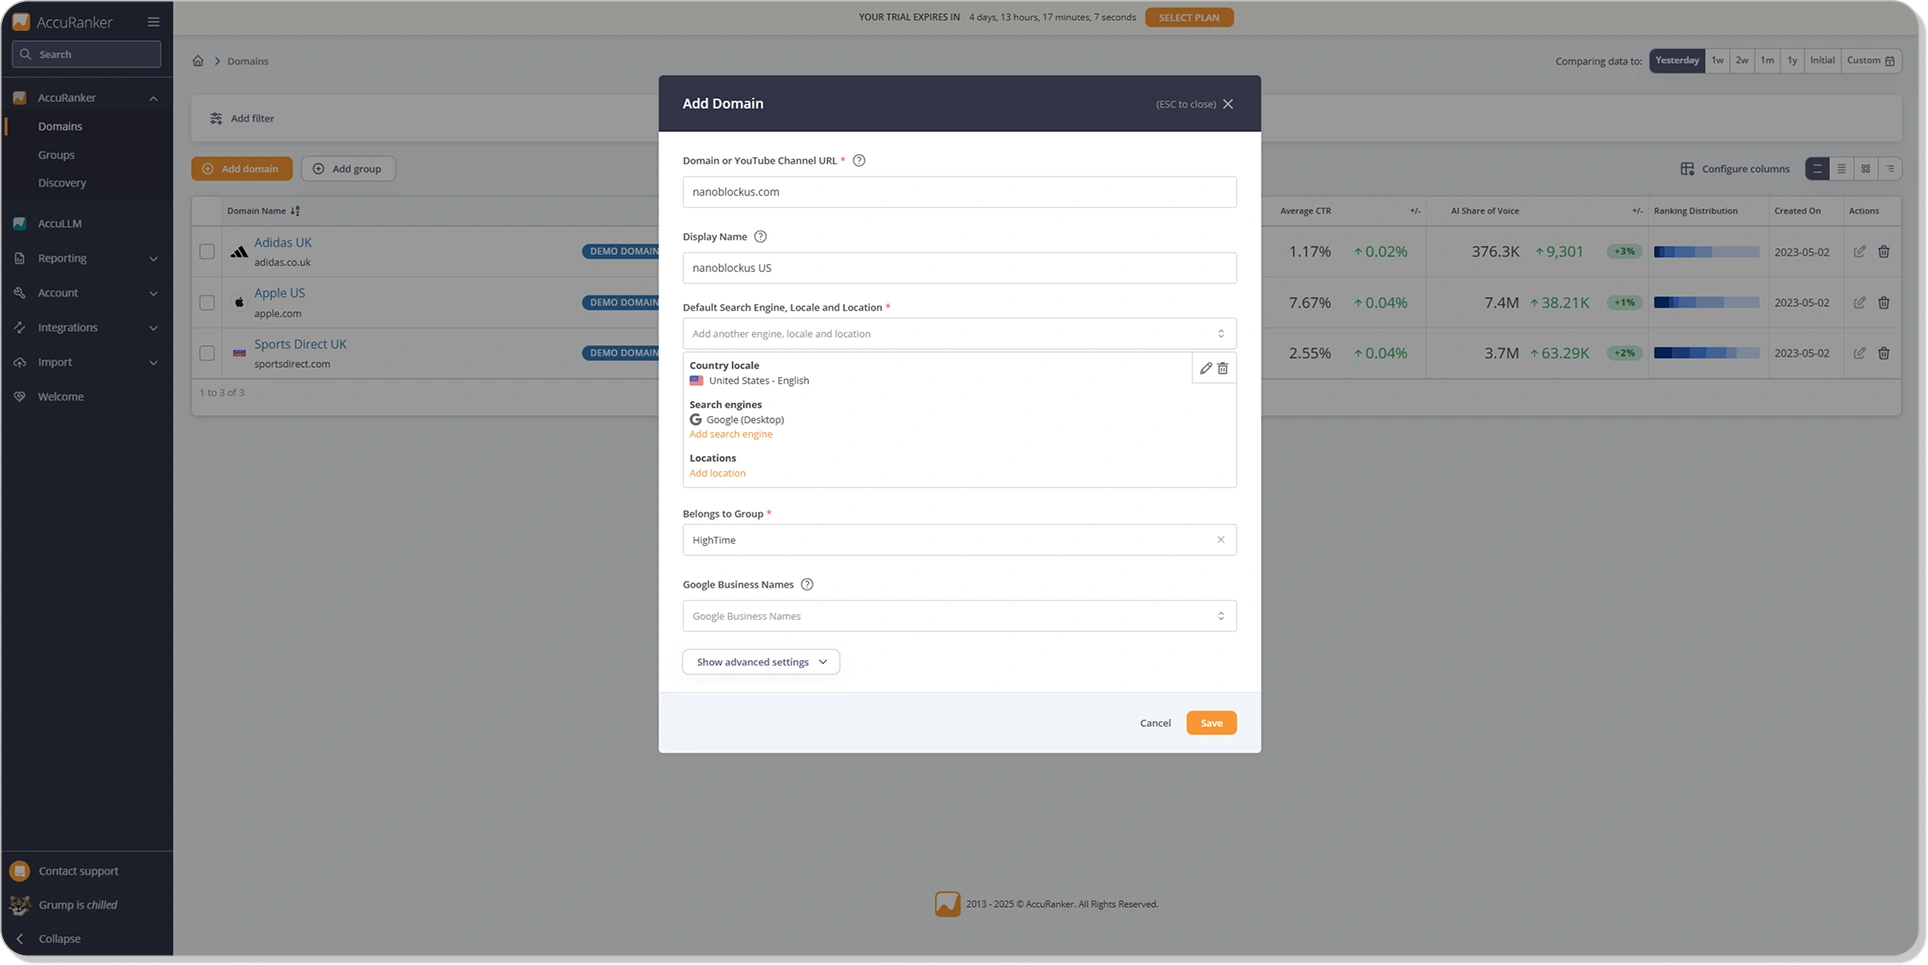This screenshot has height=965, width=1928.
Task: Click the Save button
Action: pyautogui.click(x=1211, y=723)
